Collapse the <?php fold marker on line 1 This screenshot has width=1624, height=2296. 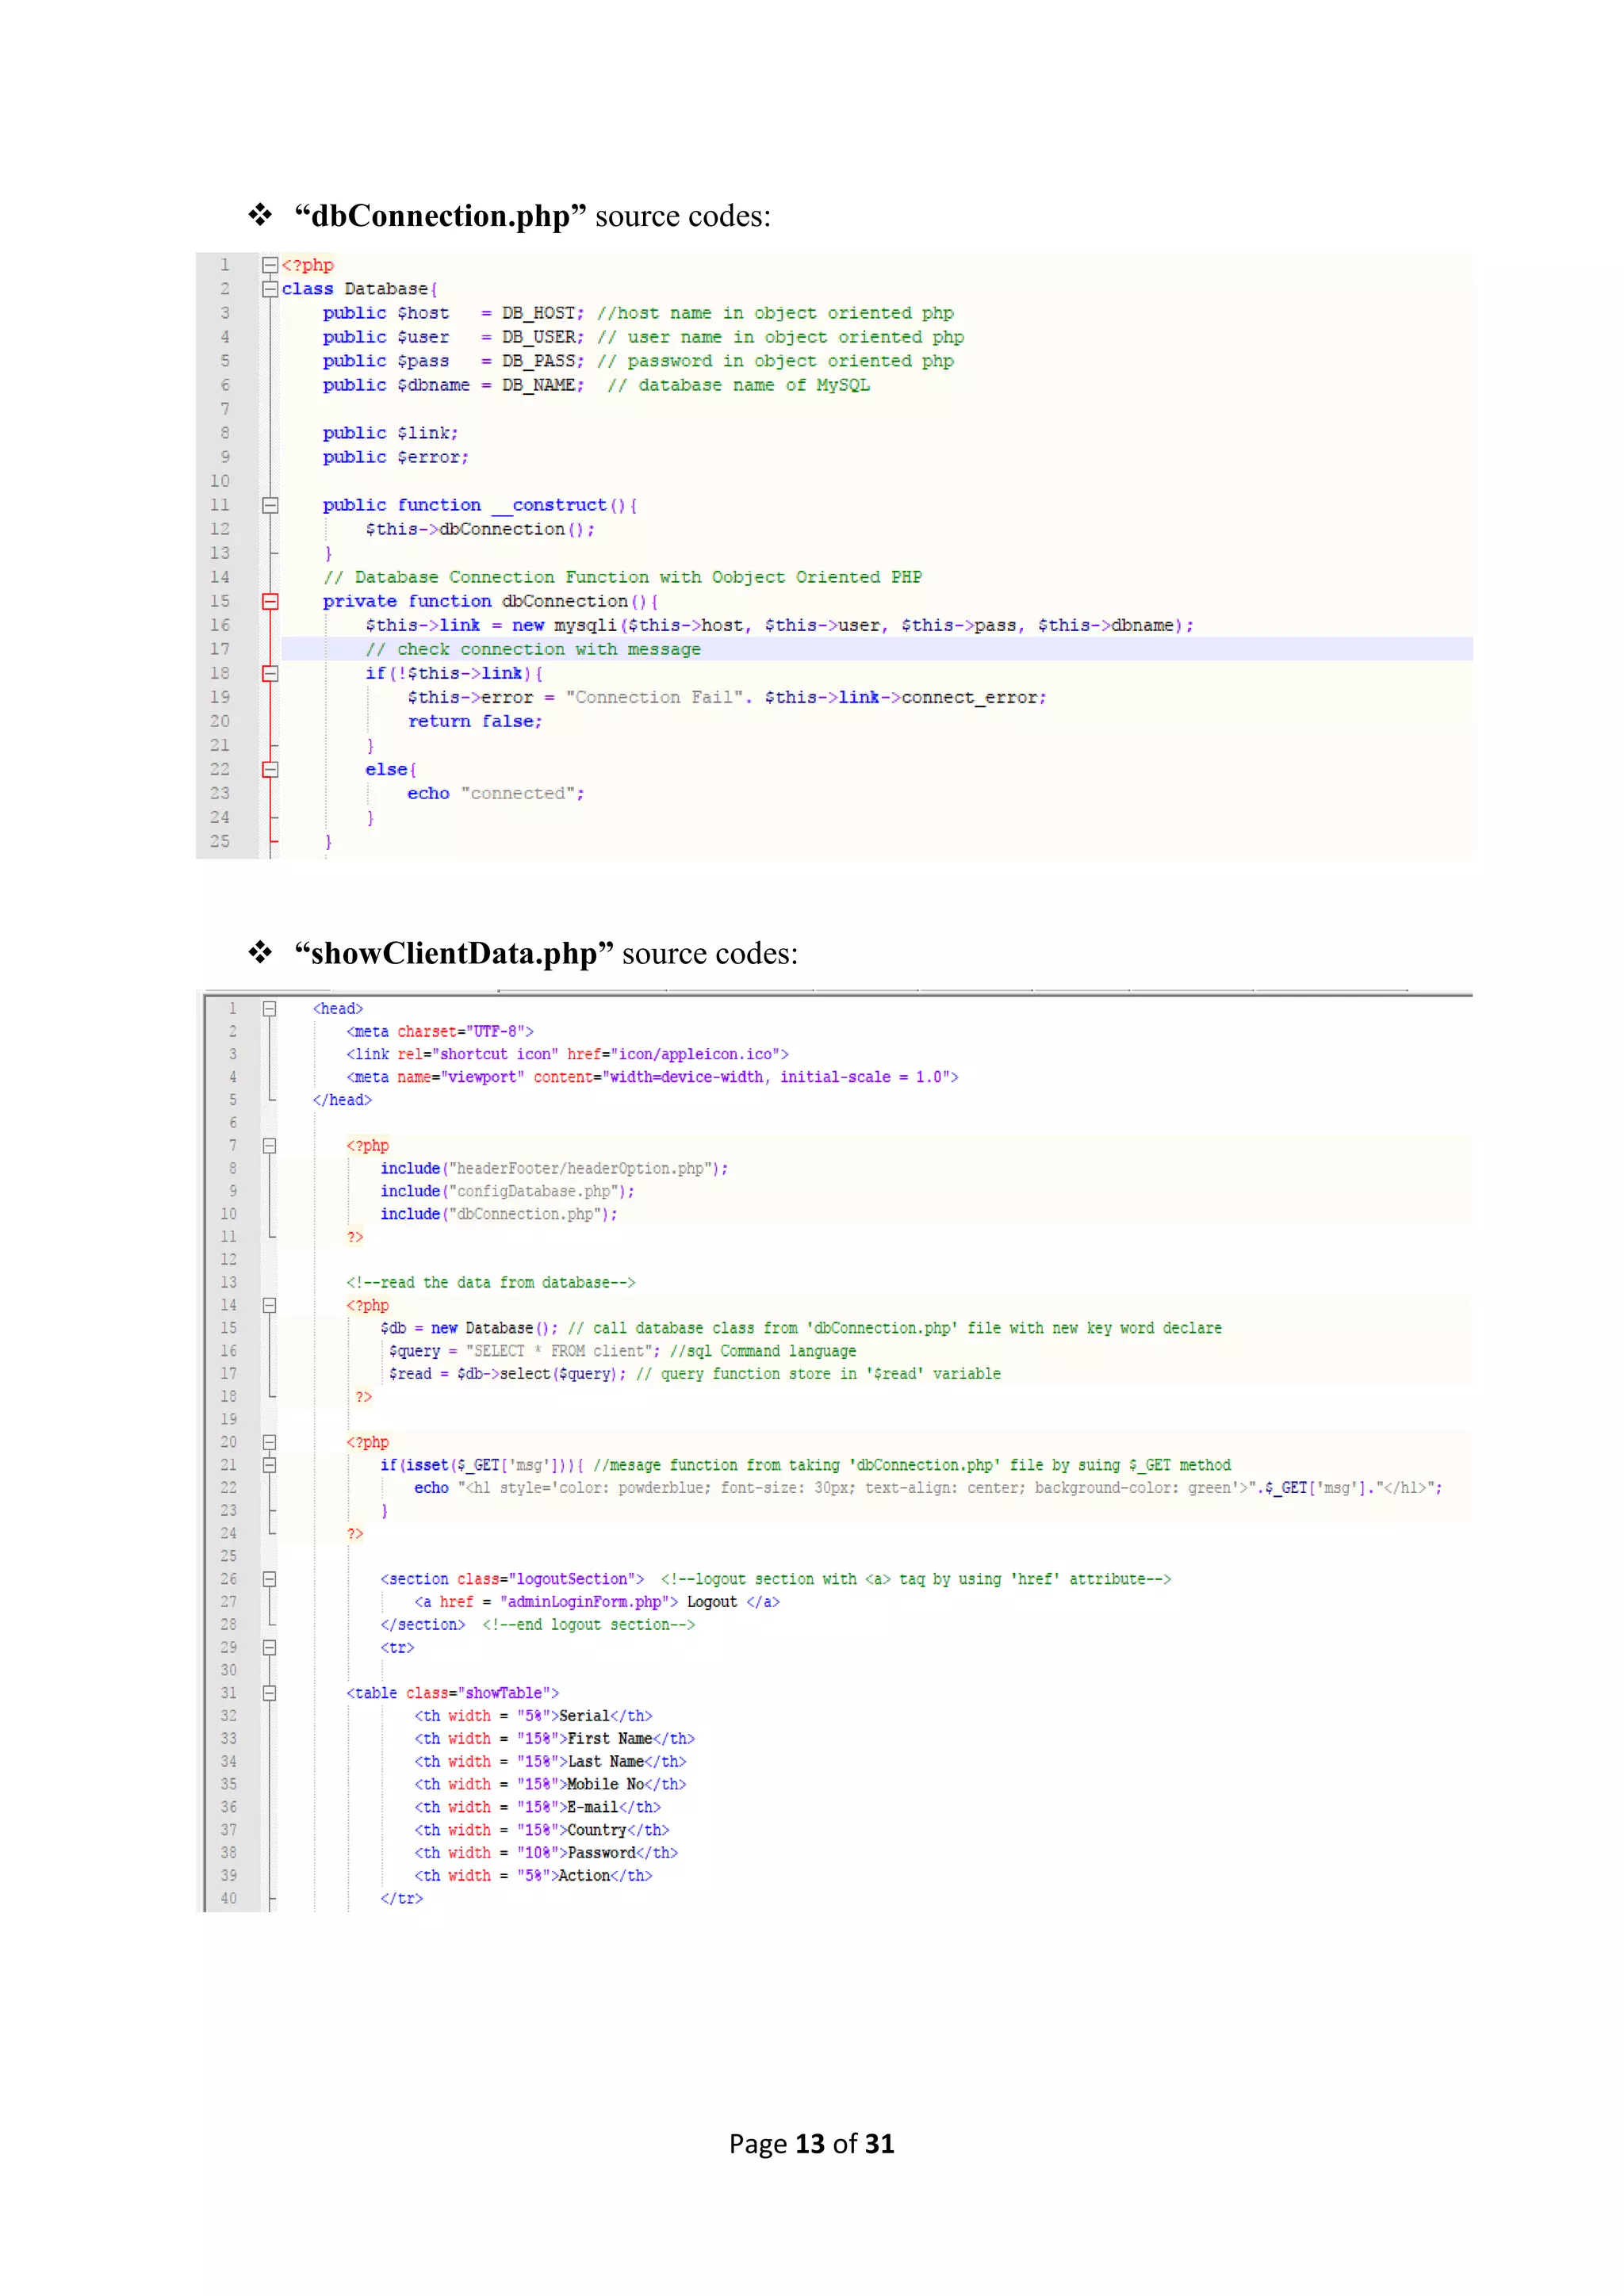pos(269,265)
